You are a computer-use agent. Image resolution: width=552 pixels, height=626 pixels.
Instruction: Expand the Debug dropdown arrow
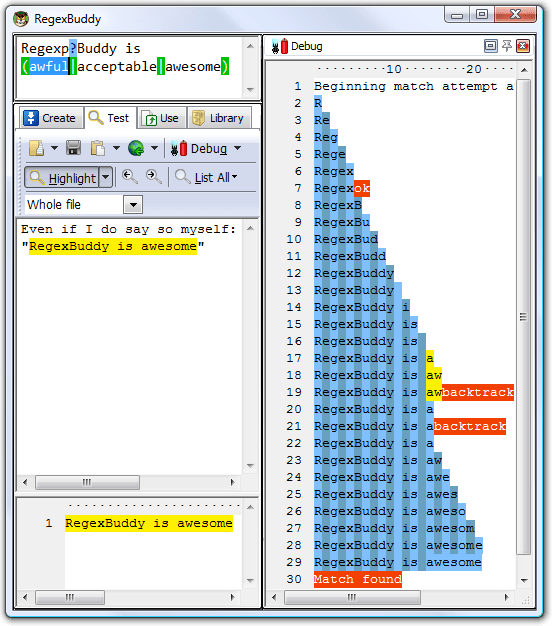[237, 148]
